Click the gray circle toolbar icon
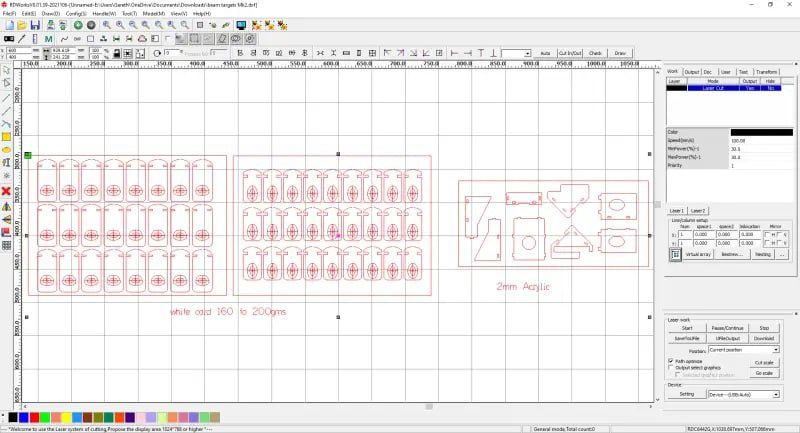Image resolution: width=800 pixels, height=433 pixels. point(91,25)
